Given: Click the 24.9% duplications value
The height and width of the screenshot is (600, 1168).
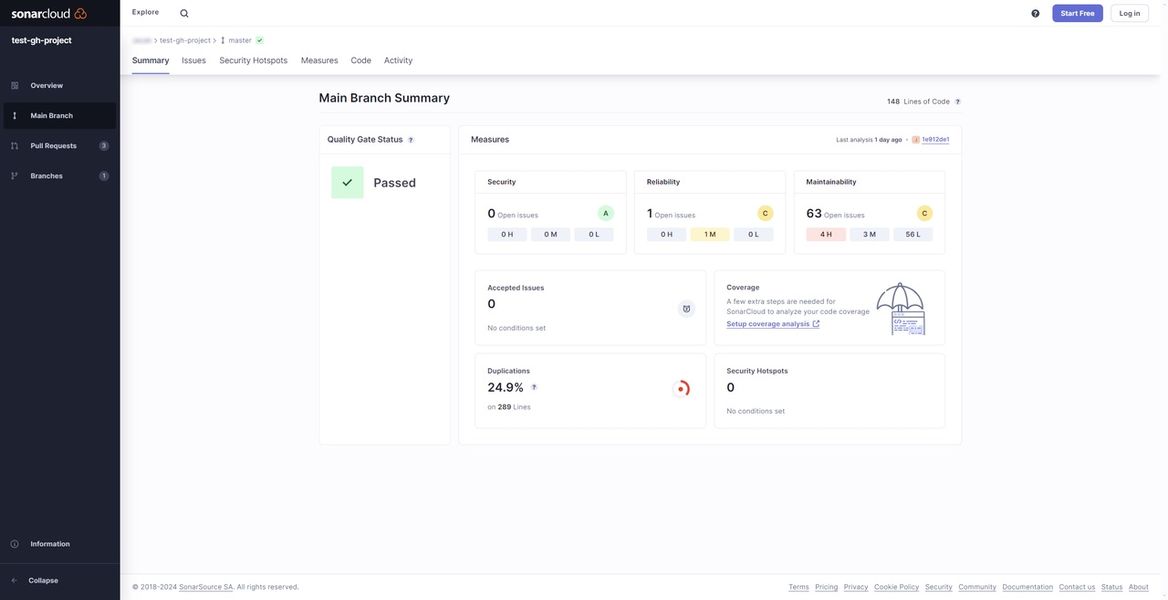Looking at the screenshot, I should click(506, 388).
